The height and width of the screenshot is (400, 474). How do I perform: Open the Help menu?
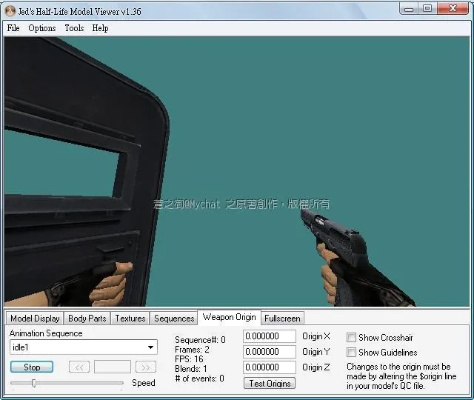pos(100,28)
